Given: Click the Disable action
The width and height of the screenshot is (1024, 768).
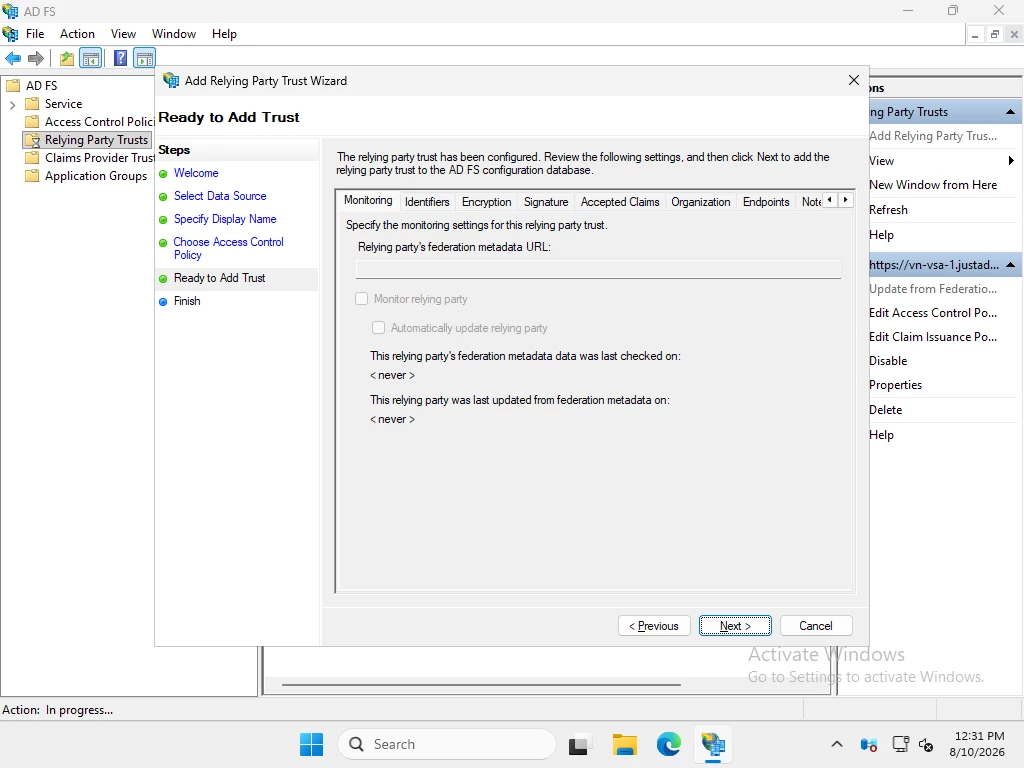Looking at the screenshot, I should click(888, 361).
